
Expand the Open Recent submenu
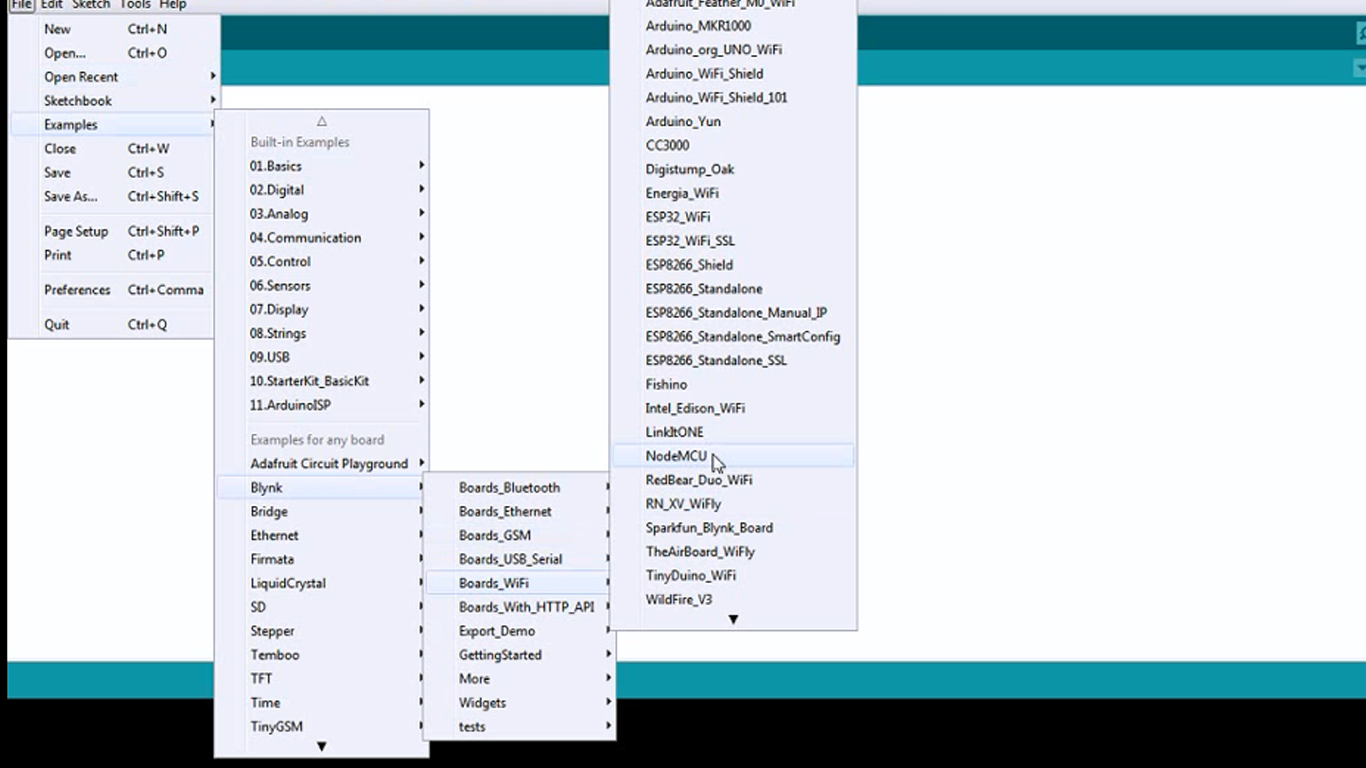pos(115,77)
